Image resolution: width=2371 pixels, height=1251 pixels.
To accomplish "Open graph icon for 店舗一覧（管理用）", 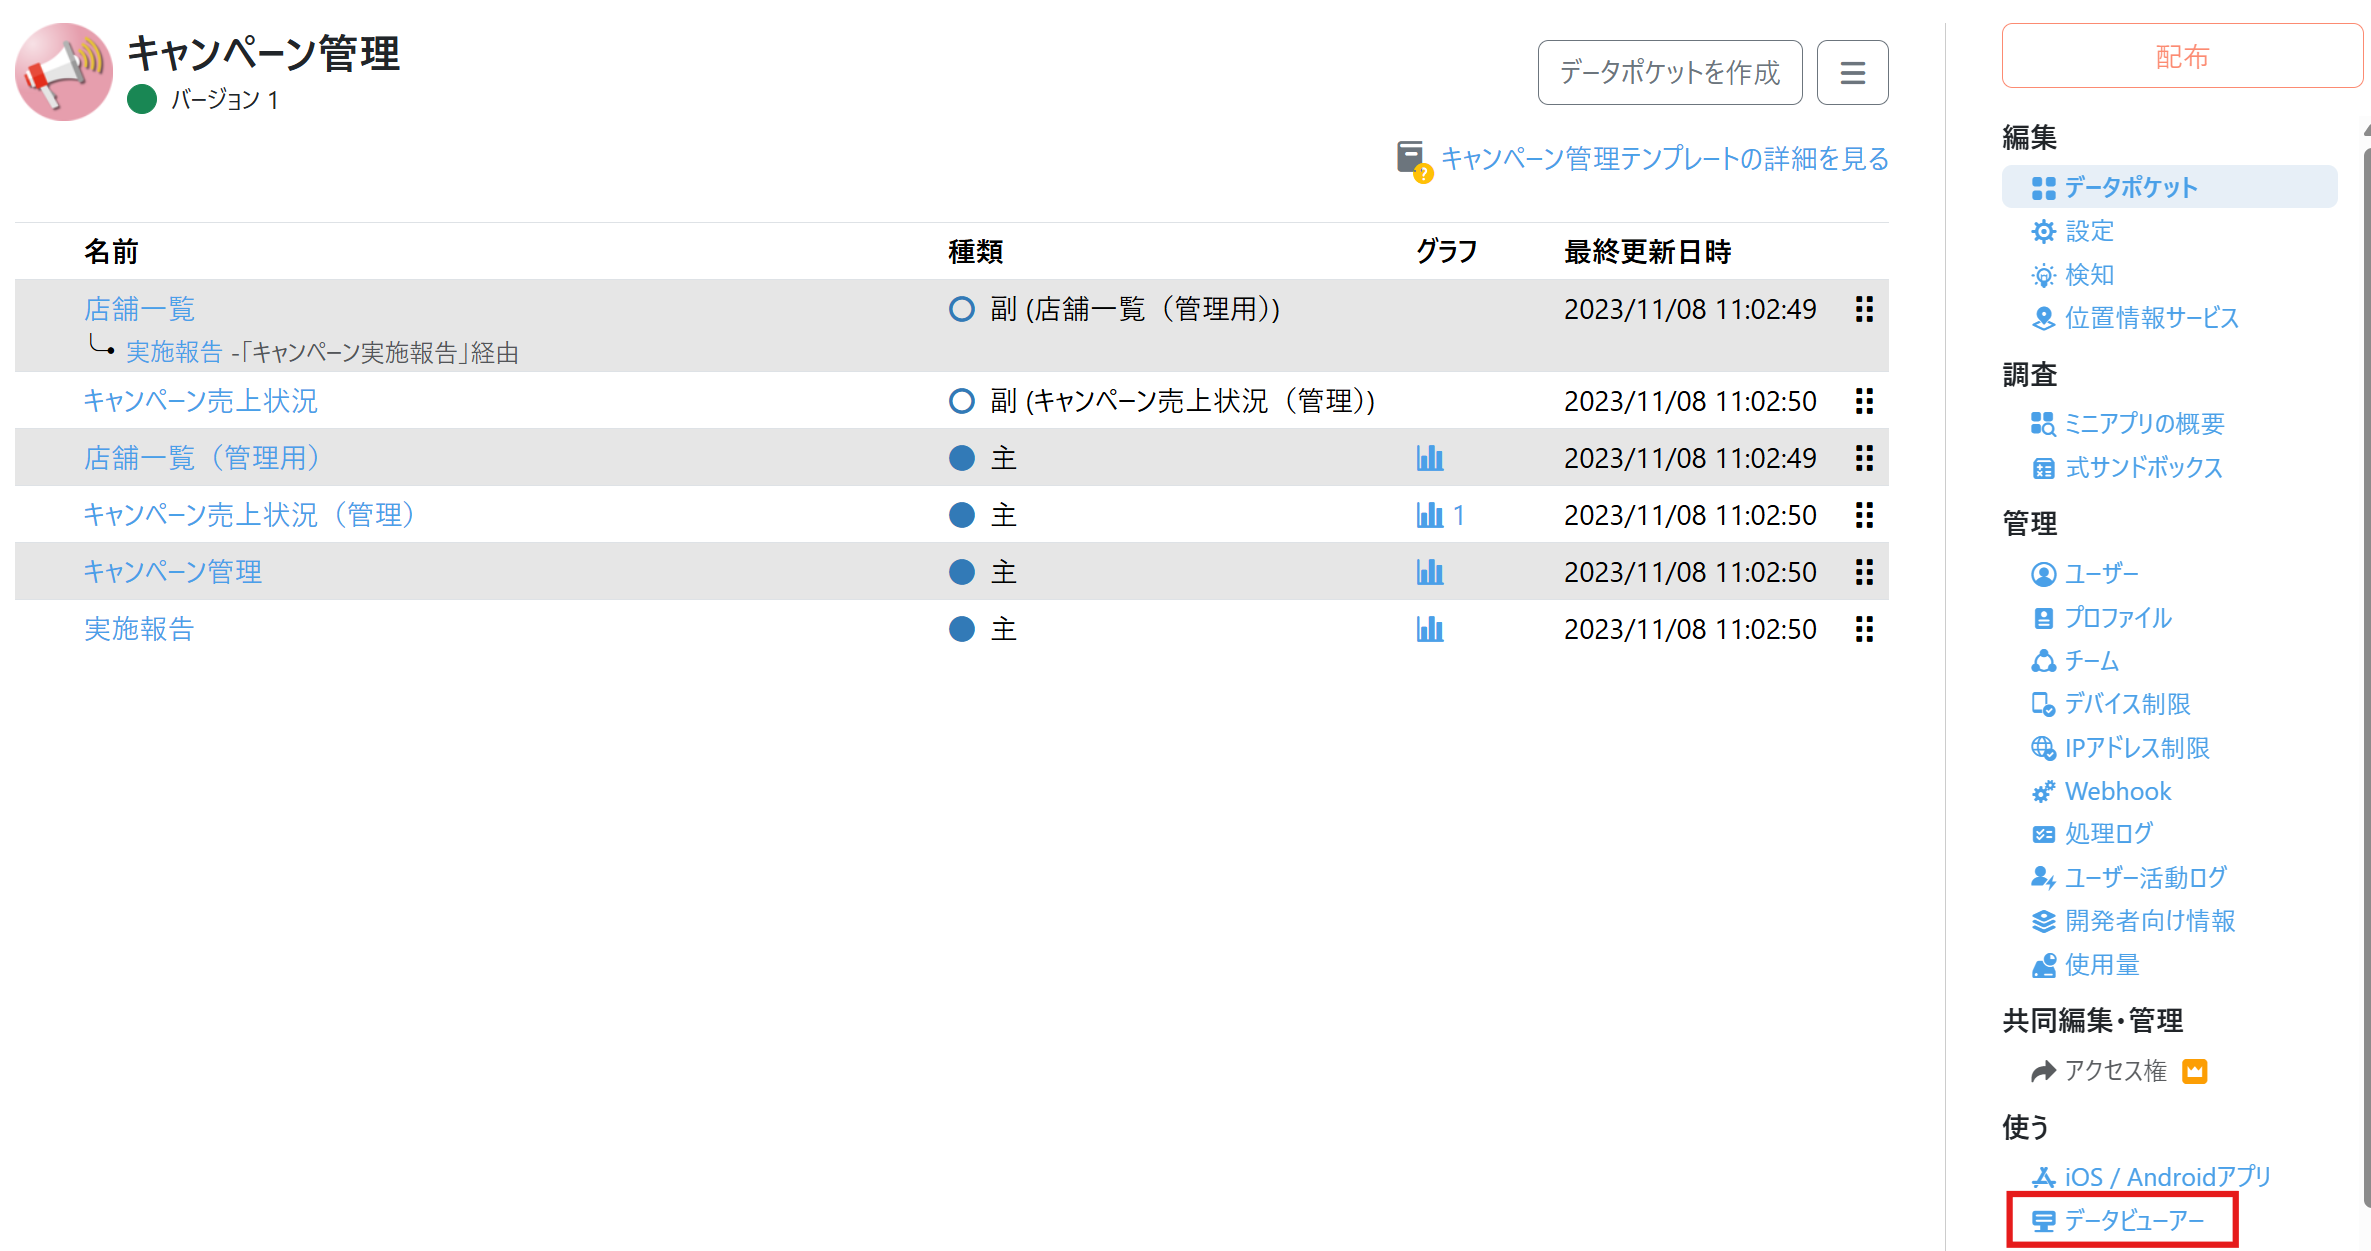I will [x=1430, y=458].
